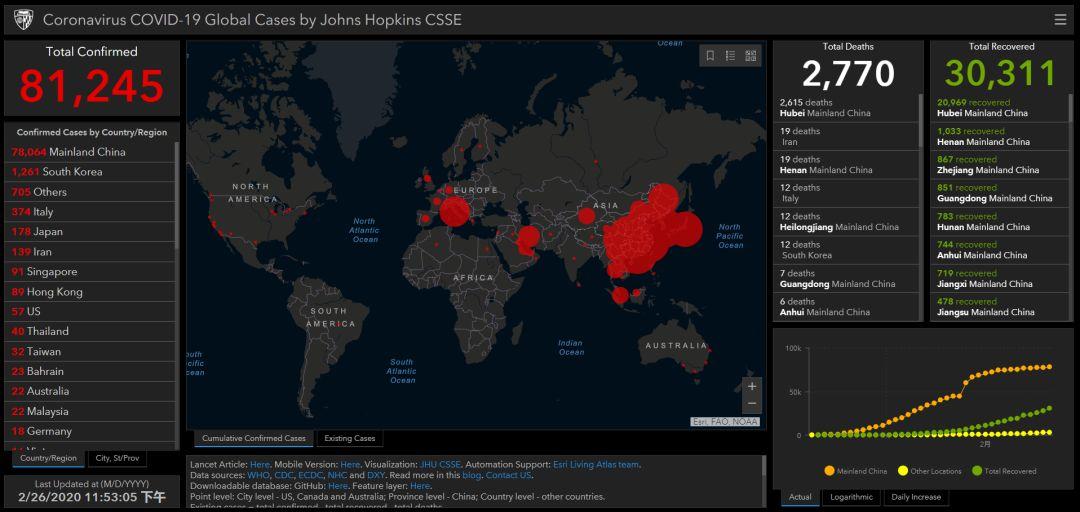Zoom in on the map with plus button
The image size is (1080, 512).
pos(751,387)
